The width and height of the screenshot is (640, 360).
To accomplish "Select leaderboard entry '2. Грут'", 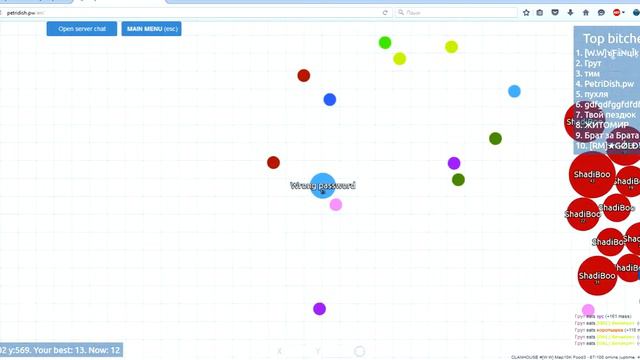I will (x=589, y=63).
